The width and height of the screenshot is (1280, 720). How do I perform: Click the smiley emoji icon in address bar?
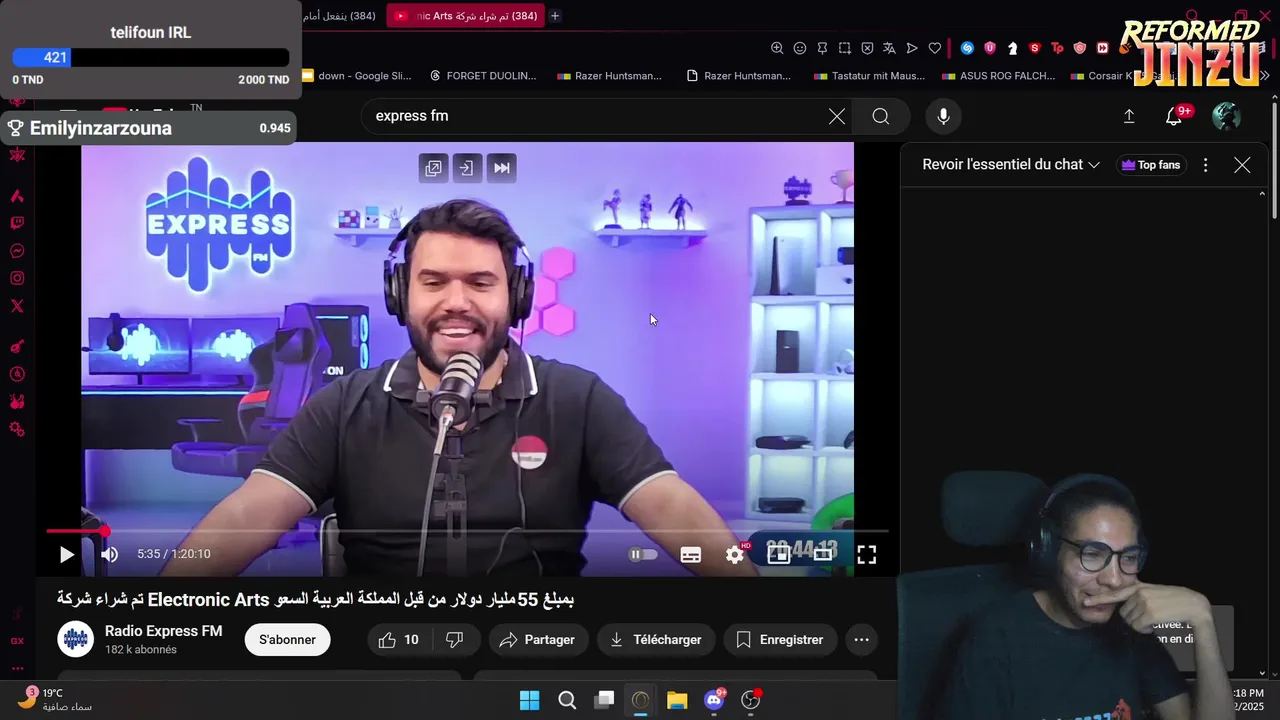[800, 48]
